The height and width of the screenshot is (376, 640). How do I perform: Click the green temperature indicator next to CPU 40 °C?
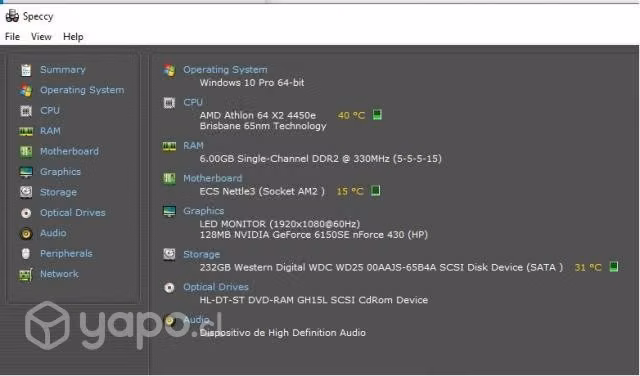coord(377,115)
